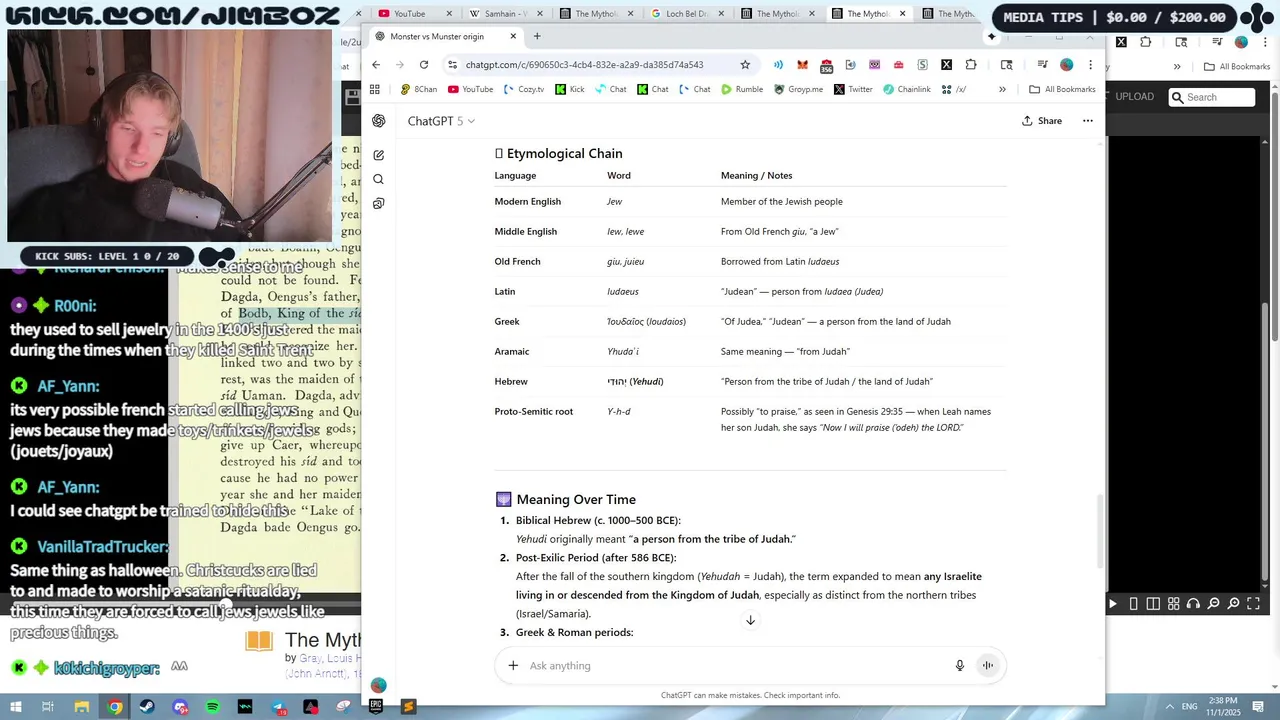The height and width of the screenshot is (720, 1280).
Task: Open the Twitter bookmark
Action: coord(852,89)
